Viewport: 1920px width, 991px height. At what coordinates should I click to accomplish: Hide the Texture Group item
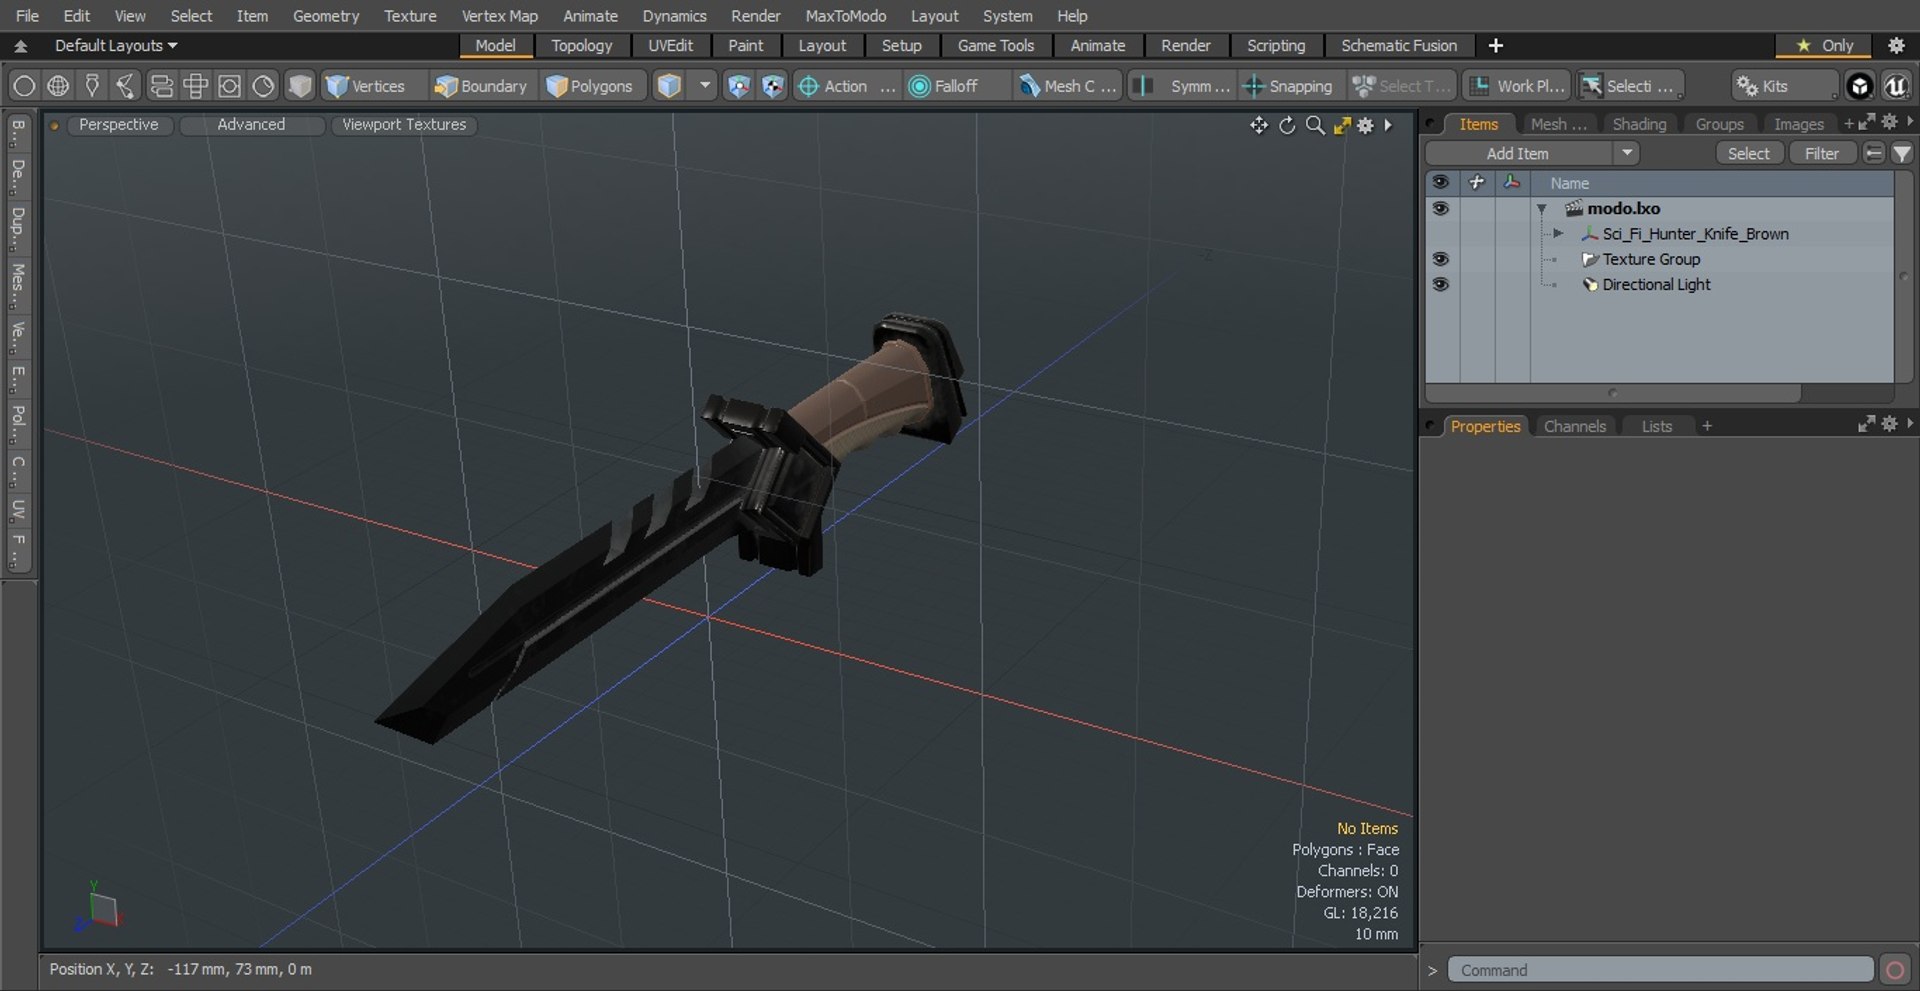coord(1440,259)
